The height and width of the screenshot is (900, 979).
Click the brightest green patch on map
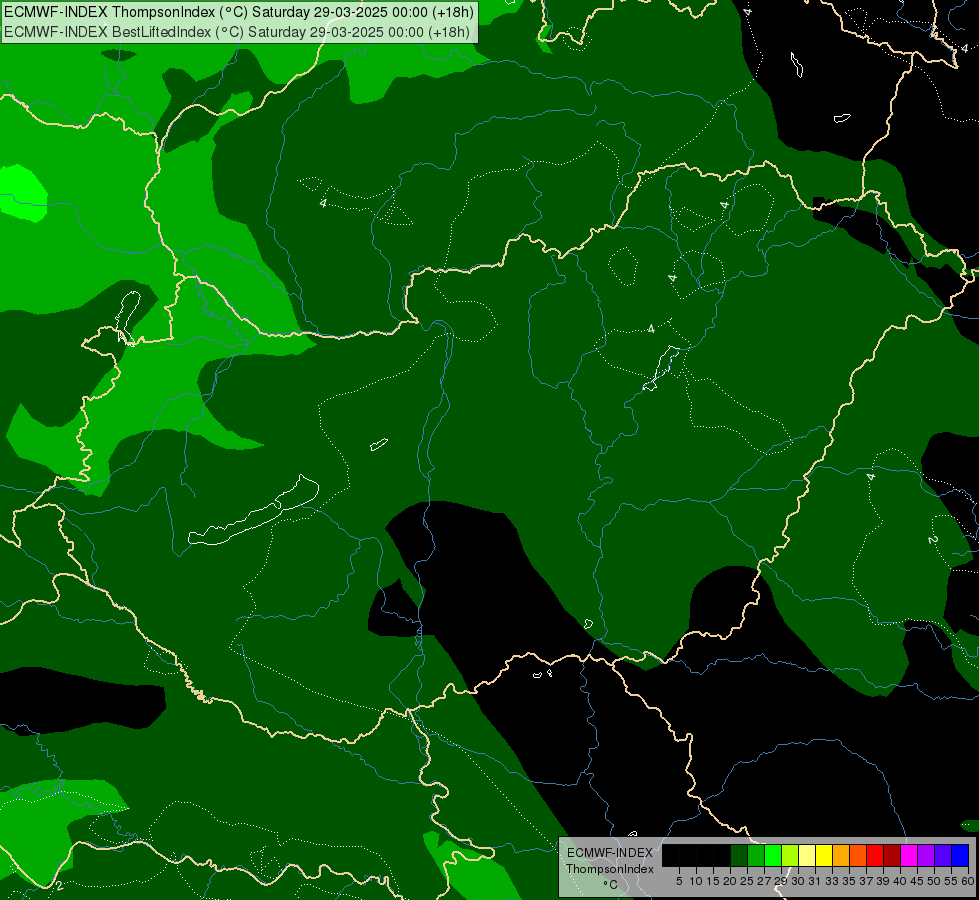22,192
